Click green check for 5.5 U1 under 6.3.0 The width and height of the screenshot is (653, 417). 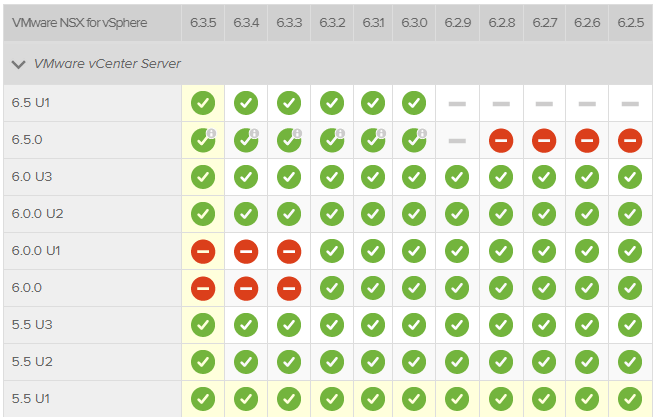pyautogui.click(x=415, y=398)
